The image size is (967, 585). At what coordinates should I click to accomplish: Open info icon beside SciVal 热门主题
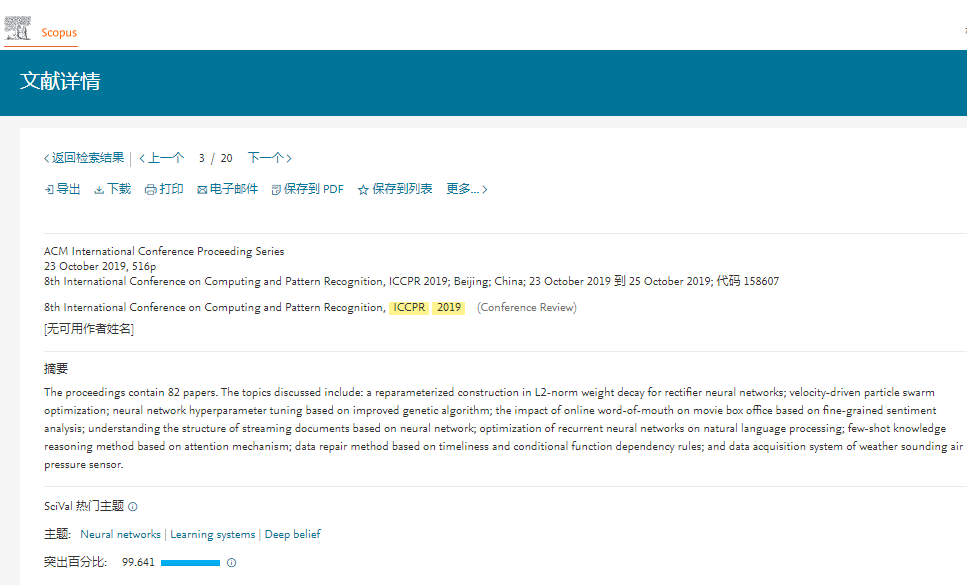point(133,507)
